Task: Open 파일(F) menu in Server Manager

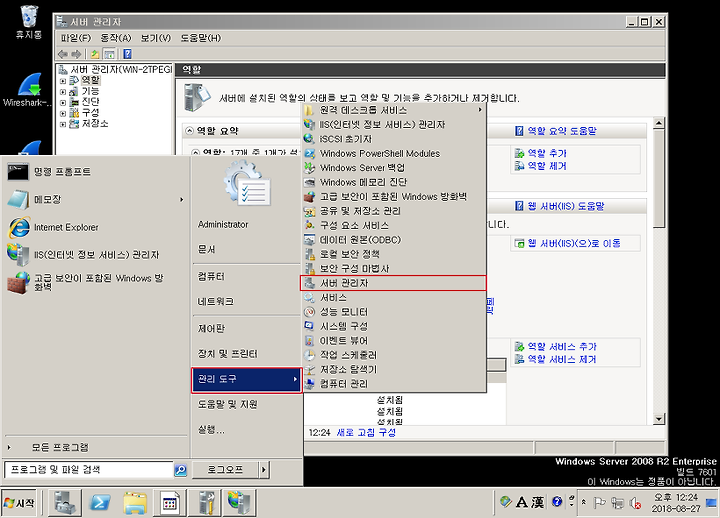Action: click(x=76, y=38)
